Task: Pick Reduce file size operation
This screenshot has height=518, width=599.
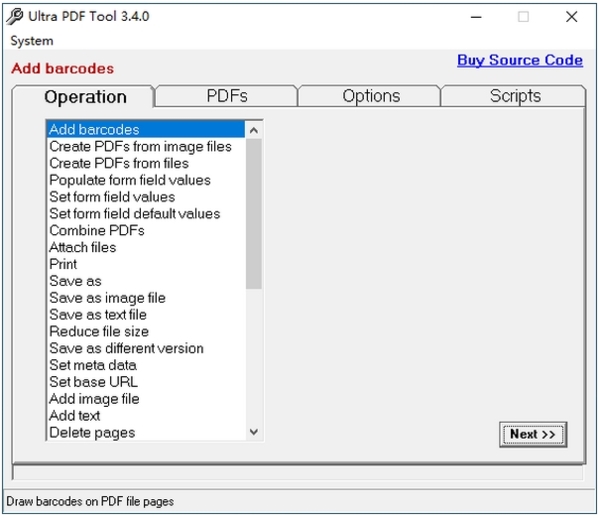Action: (x=146, y=331)
